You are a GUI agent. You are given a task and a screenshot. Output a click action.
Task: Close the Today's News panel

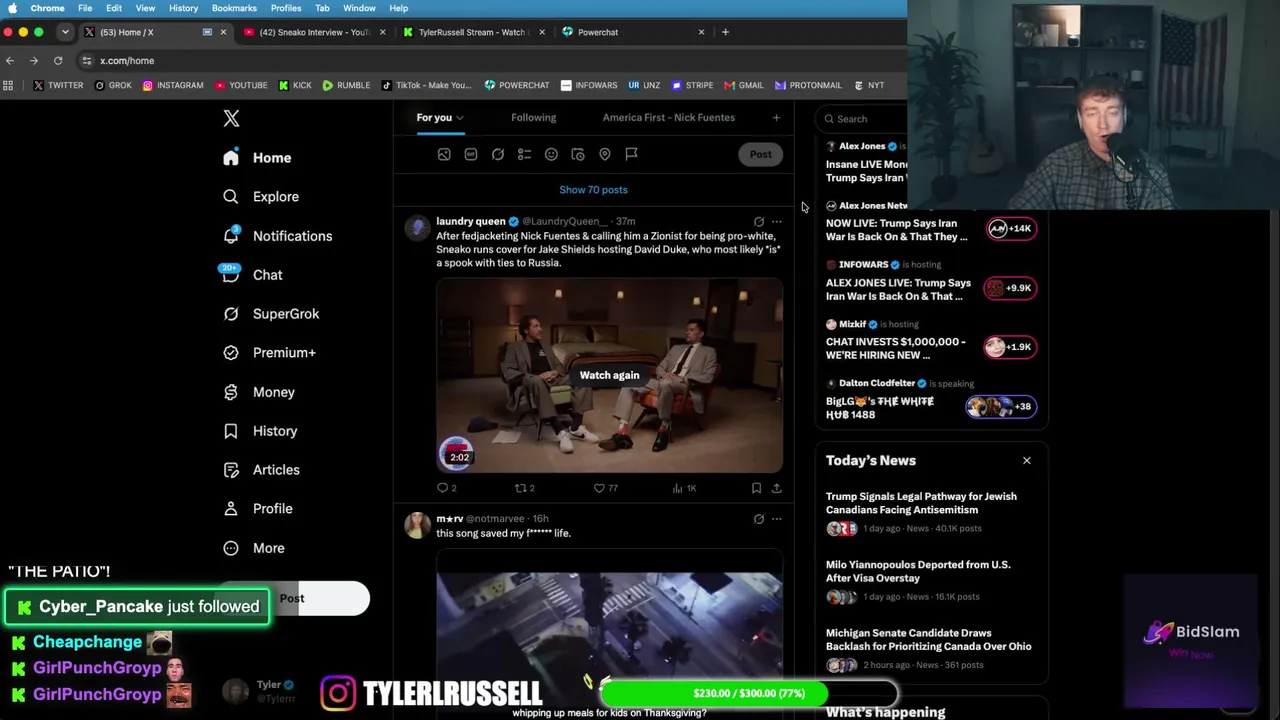coord(1026,460)
